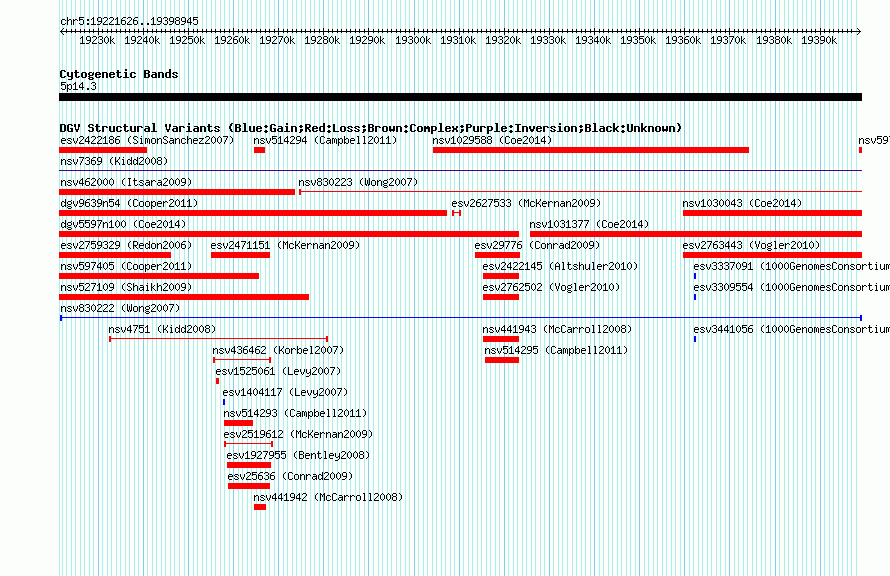Select the red bar under esv29776

497,255
